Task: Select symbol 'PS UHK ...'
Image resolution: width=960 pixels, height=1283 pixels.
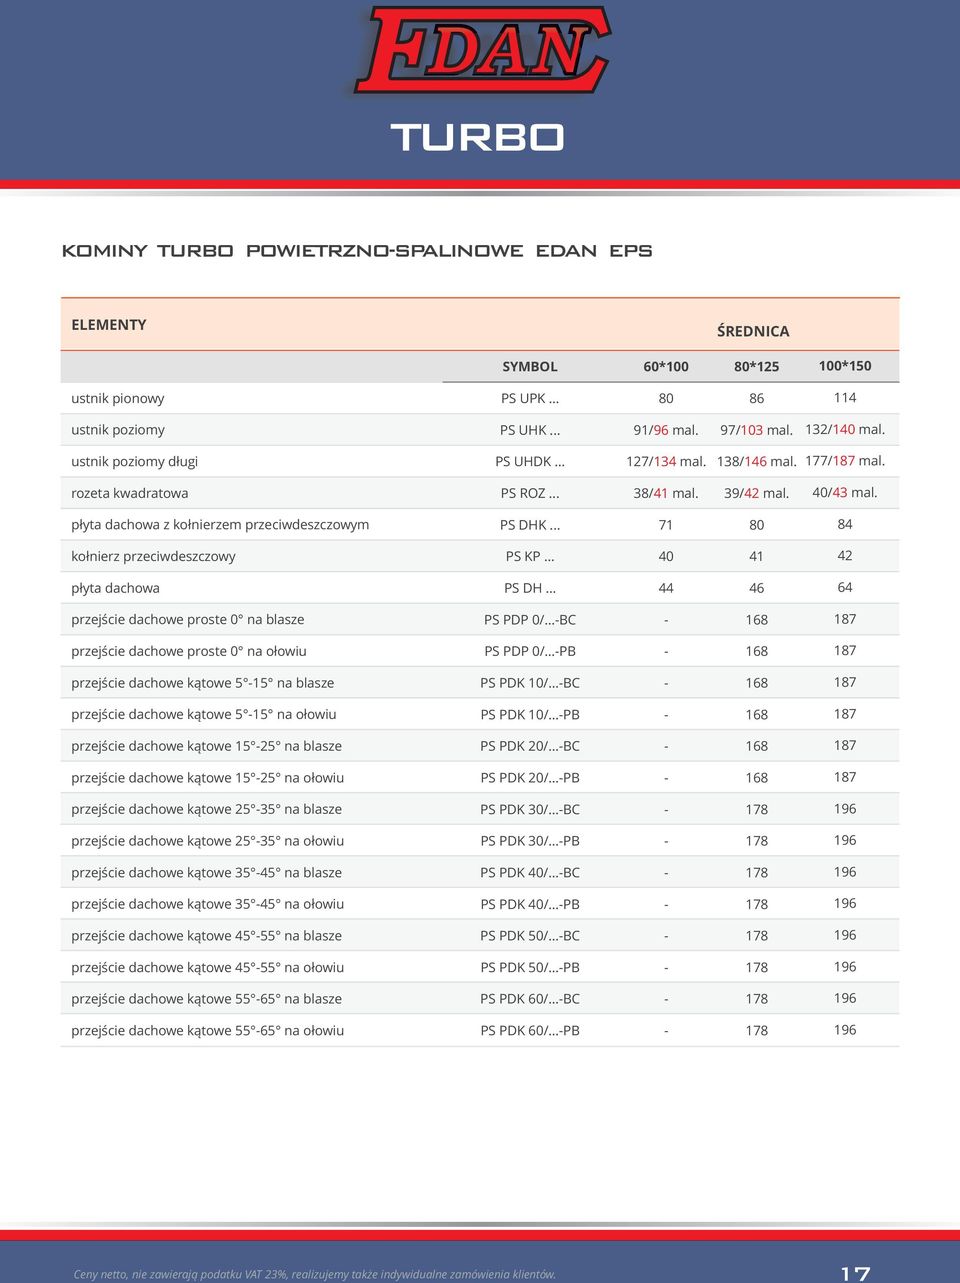Action: 530,430
